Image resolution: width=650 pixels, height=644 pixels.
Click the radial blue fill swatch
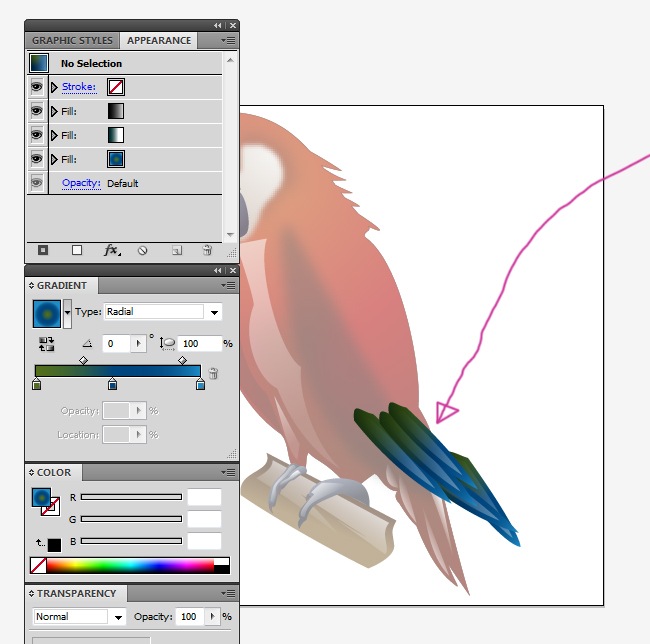click(116, 159)
